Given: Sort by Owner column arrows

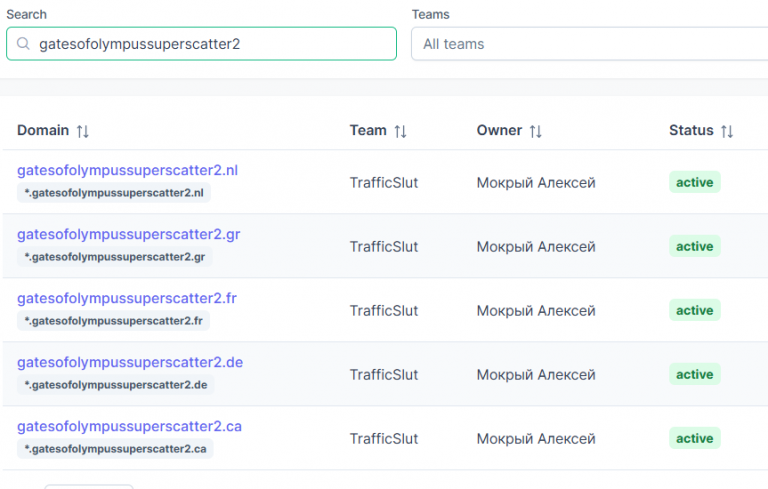Looking at the screenshot, I should pyautogui.click(x=535, y=131).
